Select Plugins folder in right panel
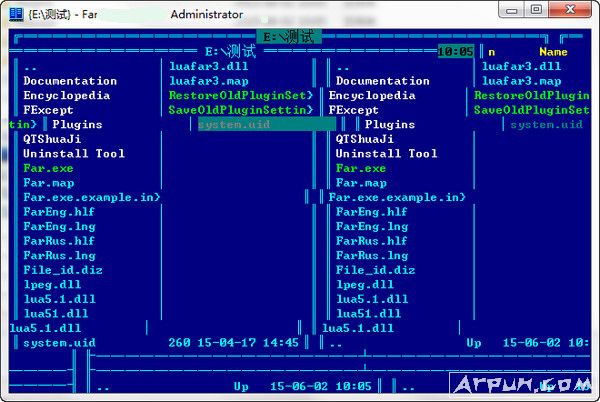Viewport: 600px width, 402px height. (390, 125)
